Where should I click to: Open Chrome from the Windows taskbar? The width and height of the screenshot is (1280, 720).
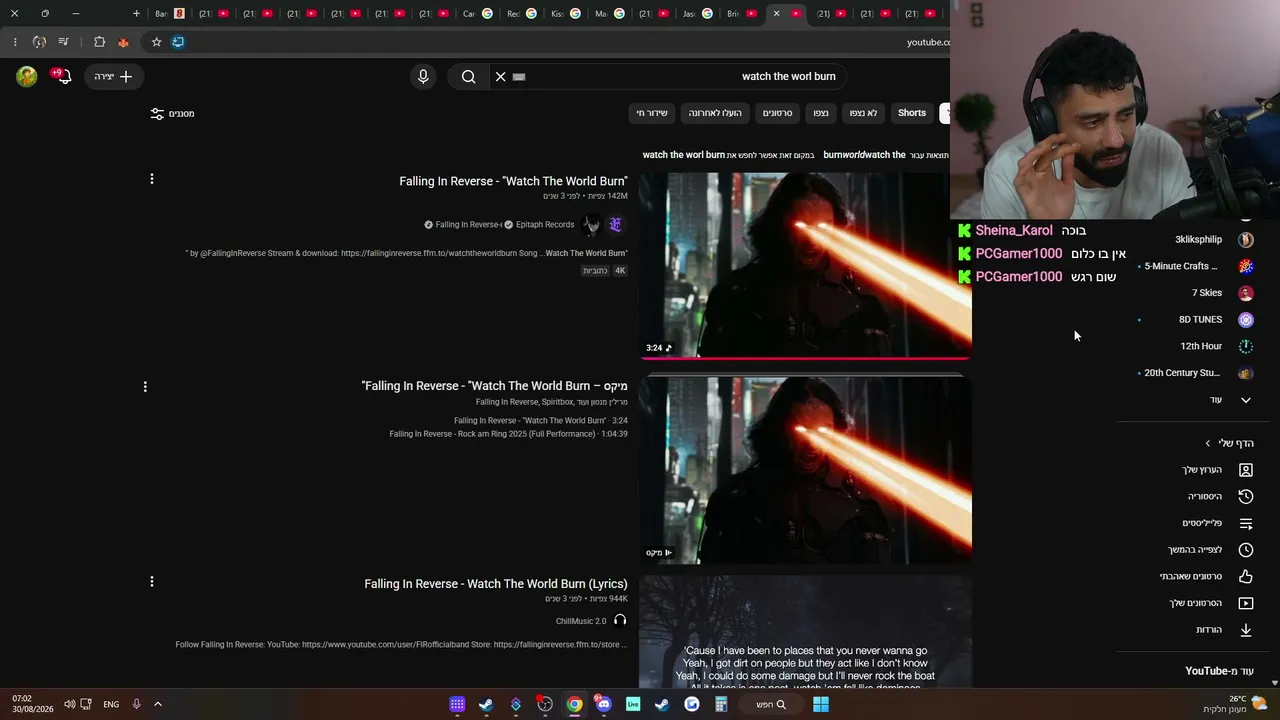click(574, 705)
